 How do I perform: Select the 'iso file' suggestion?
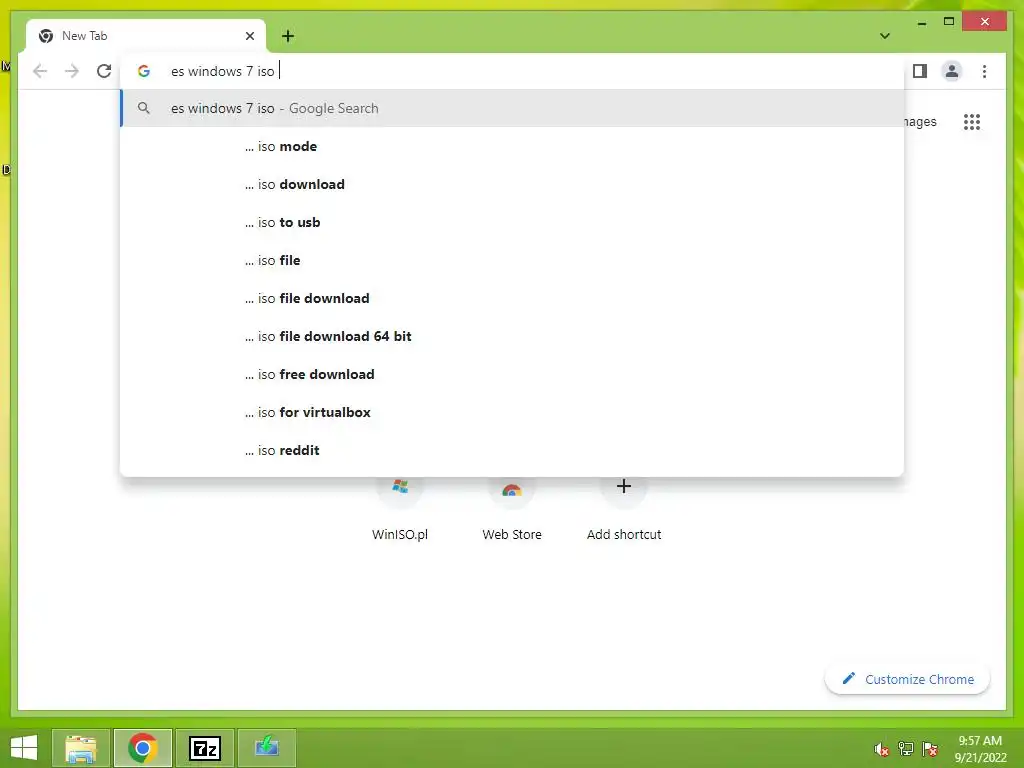point(513,260)
